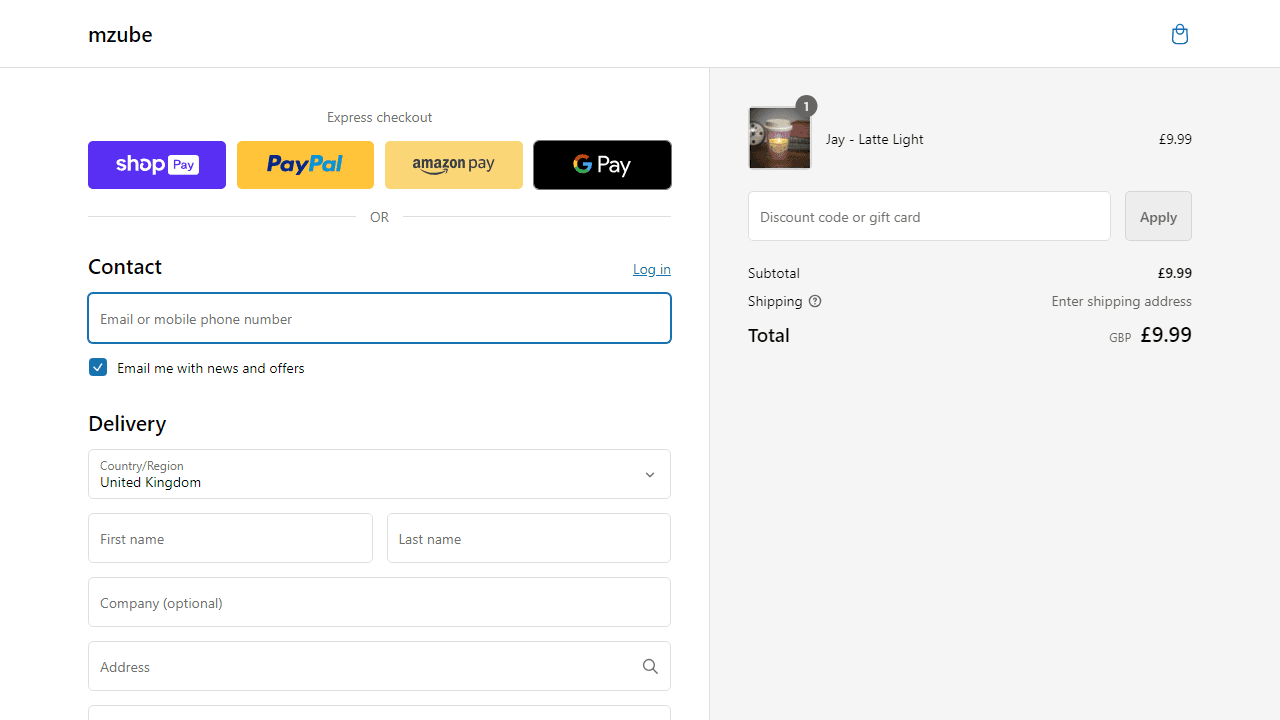This screenshot has width=1280, height=720.
Task: Click the Contact heading
Action: tap(125, 267)
